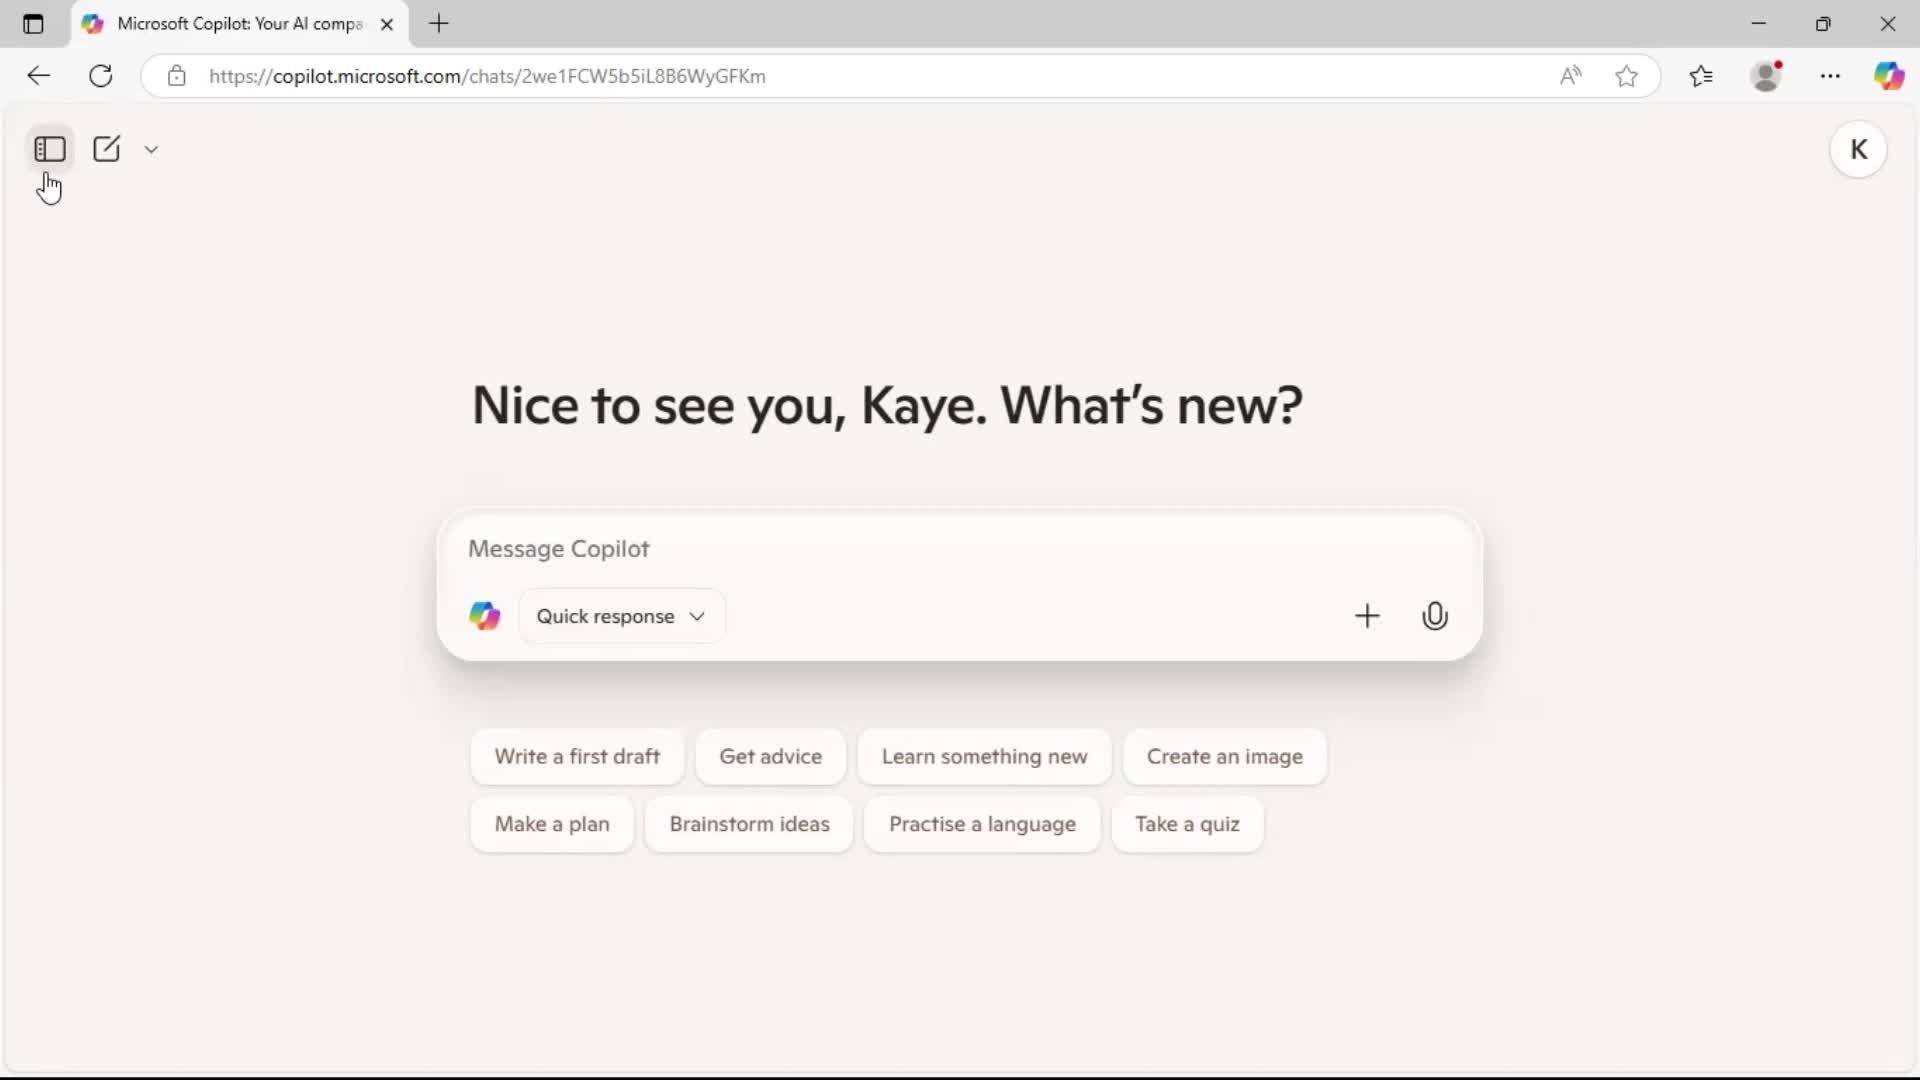Open the Quick response mode dropdown
The image size is (1920, 1080).
click(621, 615)
